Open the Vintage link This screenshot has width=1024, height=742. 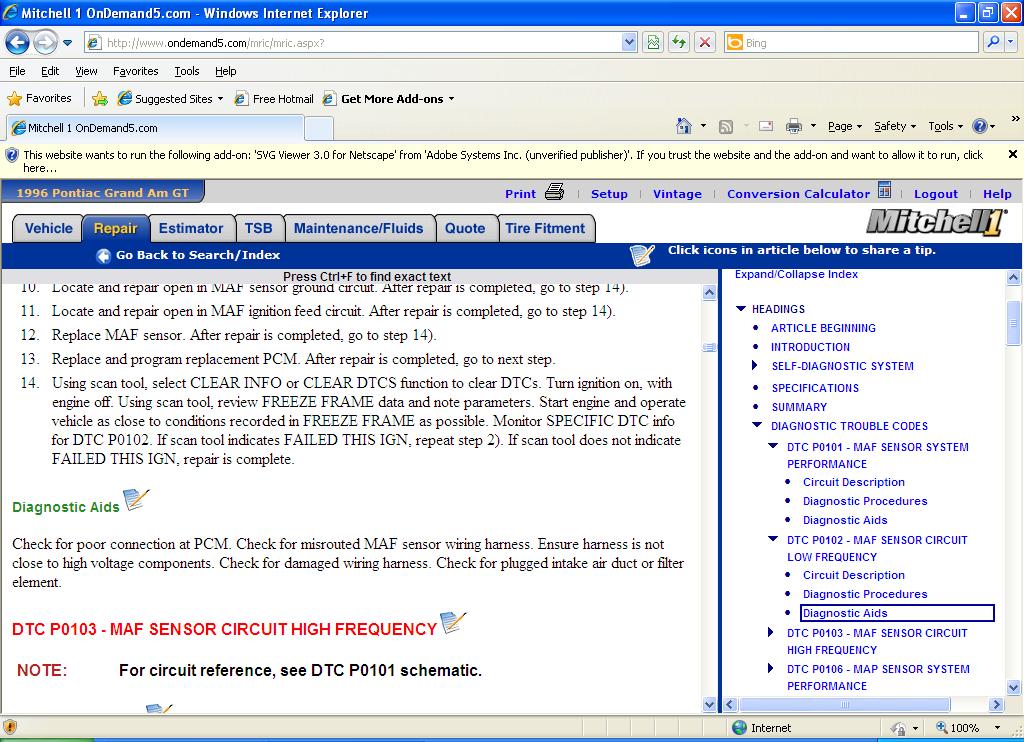pos(677,194)
